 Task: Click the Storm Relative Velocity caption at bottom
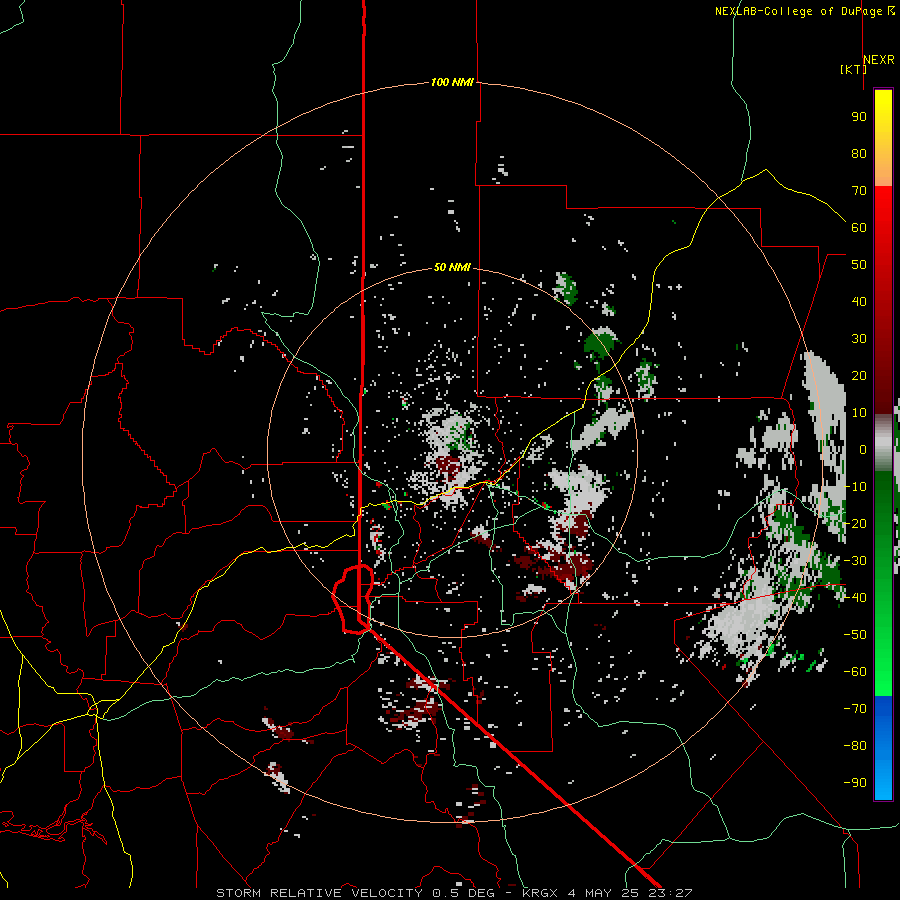pyautogui.click(x=455, y=893)
